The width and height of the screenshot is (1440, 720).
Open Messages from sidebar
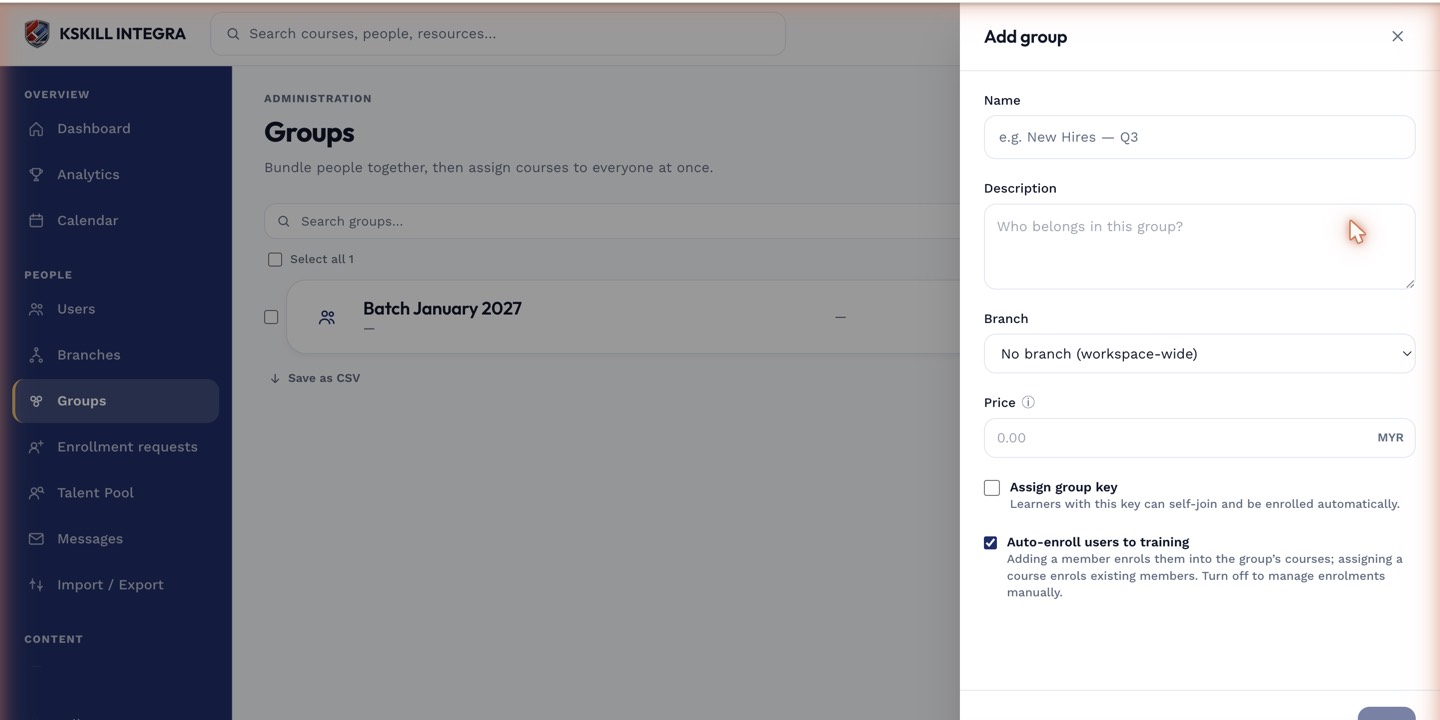tap(116, 539)
